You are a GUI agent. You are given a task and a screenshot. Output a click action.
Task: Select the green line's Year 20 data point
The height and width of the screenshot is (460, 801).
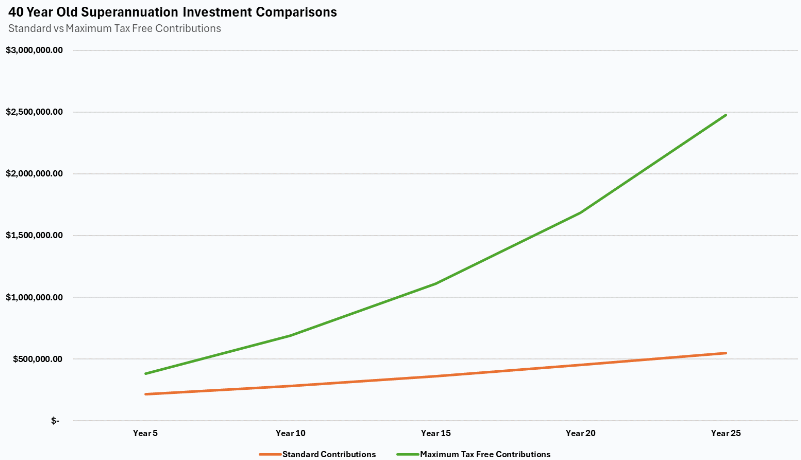point(581,212)
